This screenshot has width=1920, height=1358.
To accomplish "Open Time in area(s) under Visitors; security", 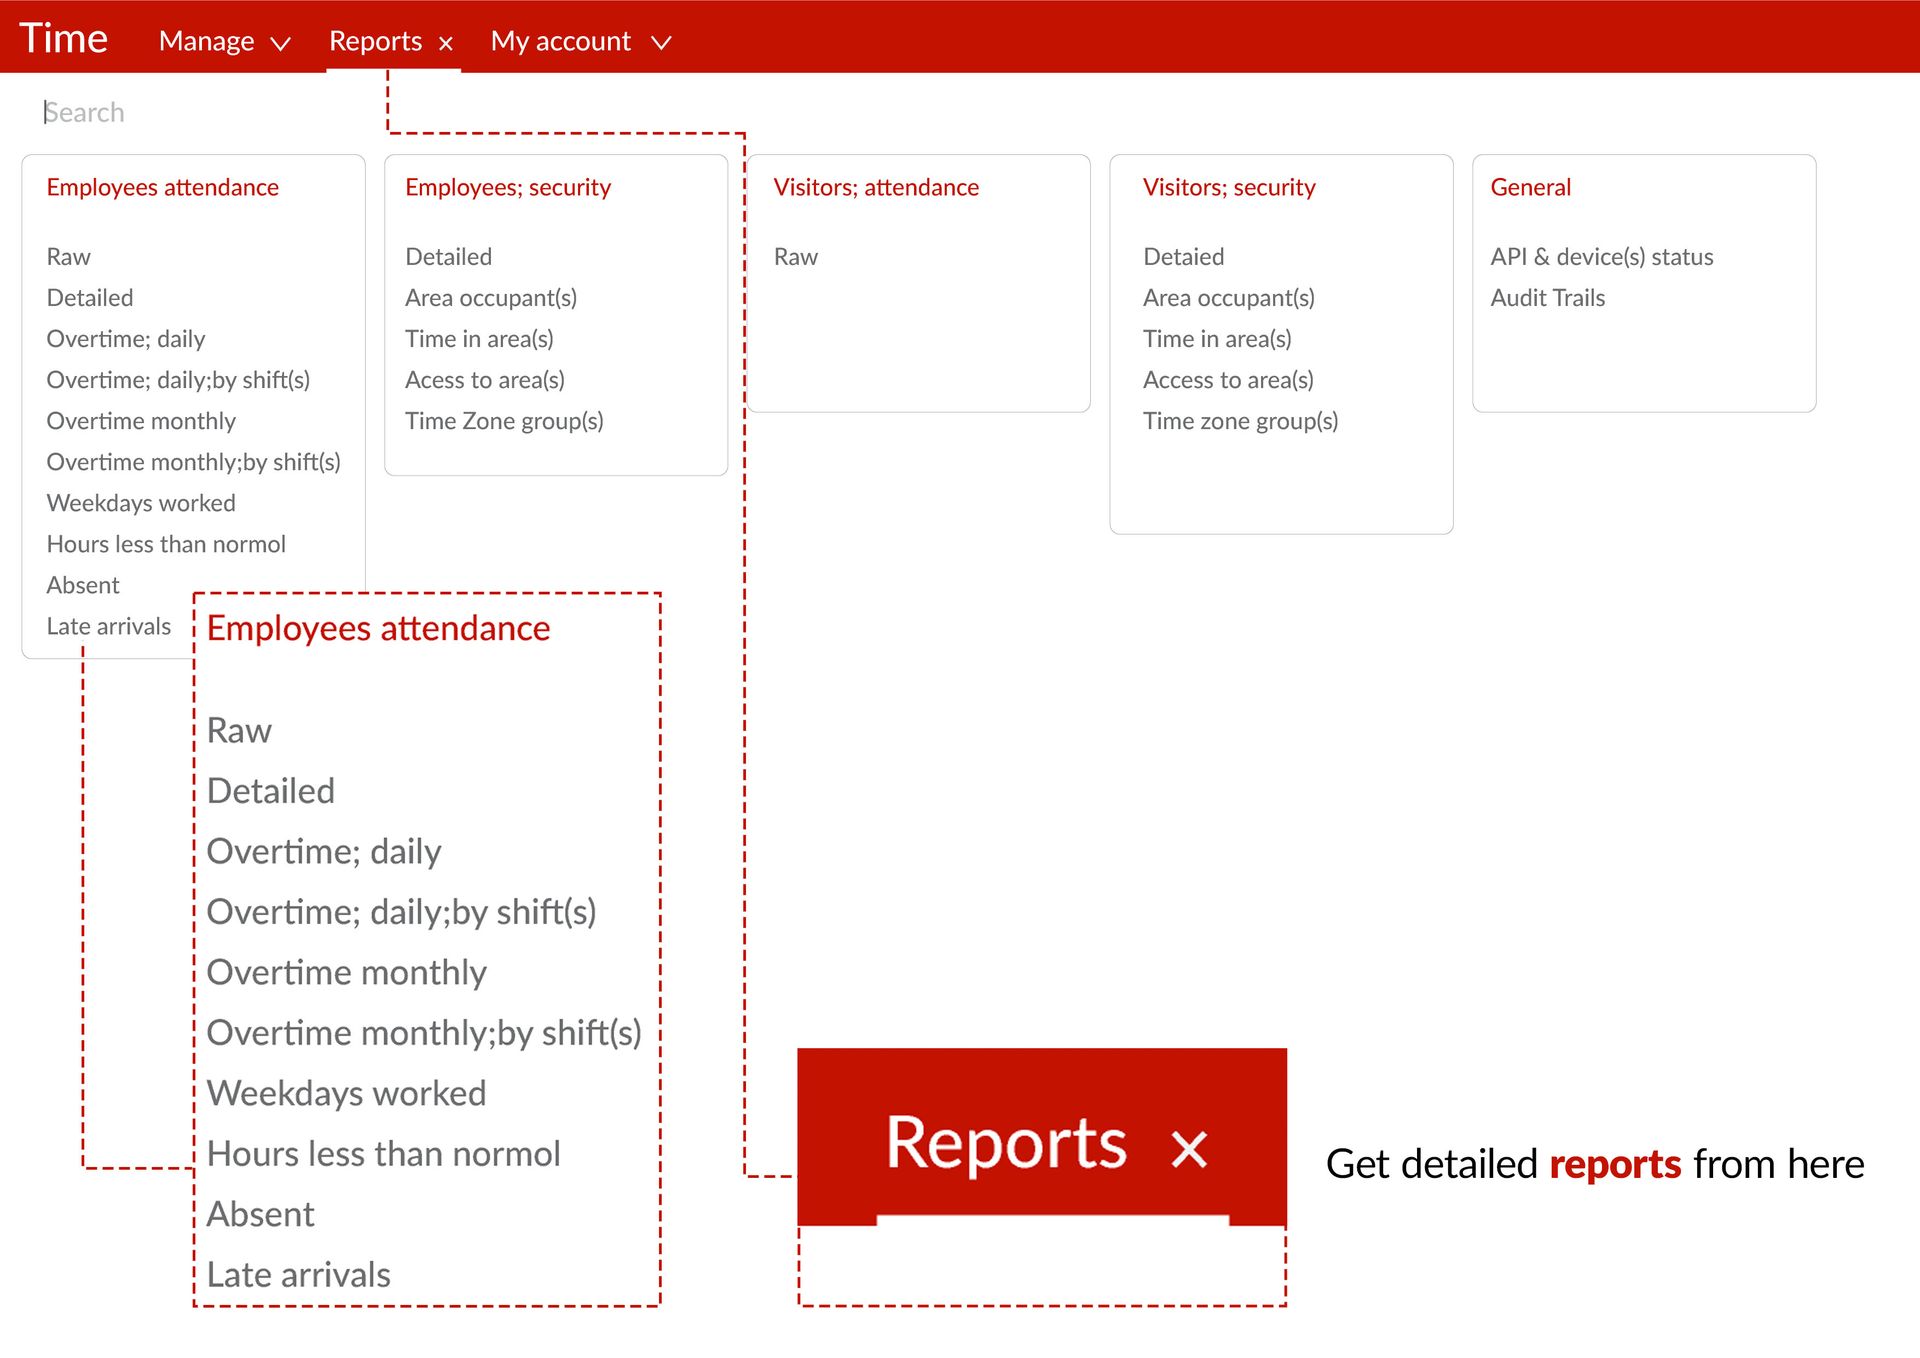I will point(1217,339).
